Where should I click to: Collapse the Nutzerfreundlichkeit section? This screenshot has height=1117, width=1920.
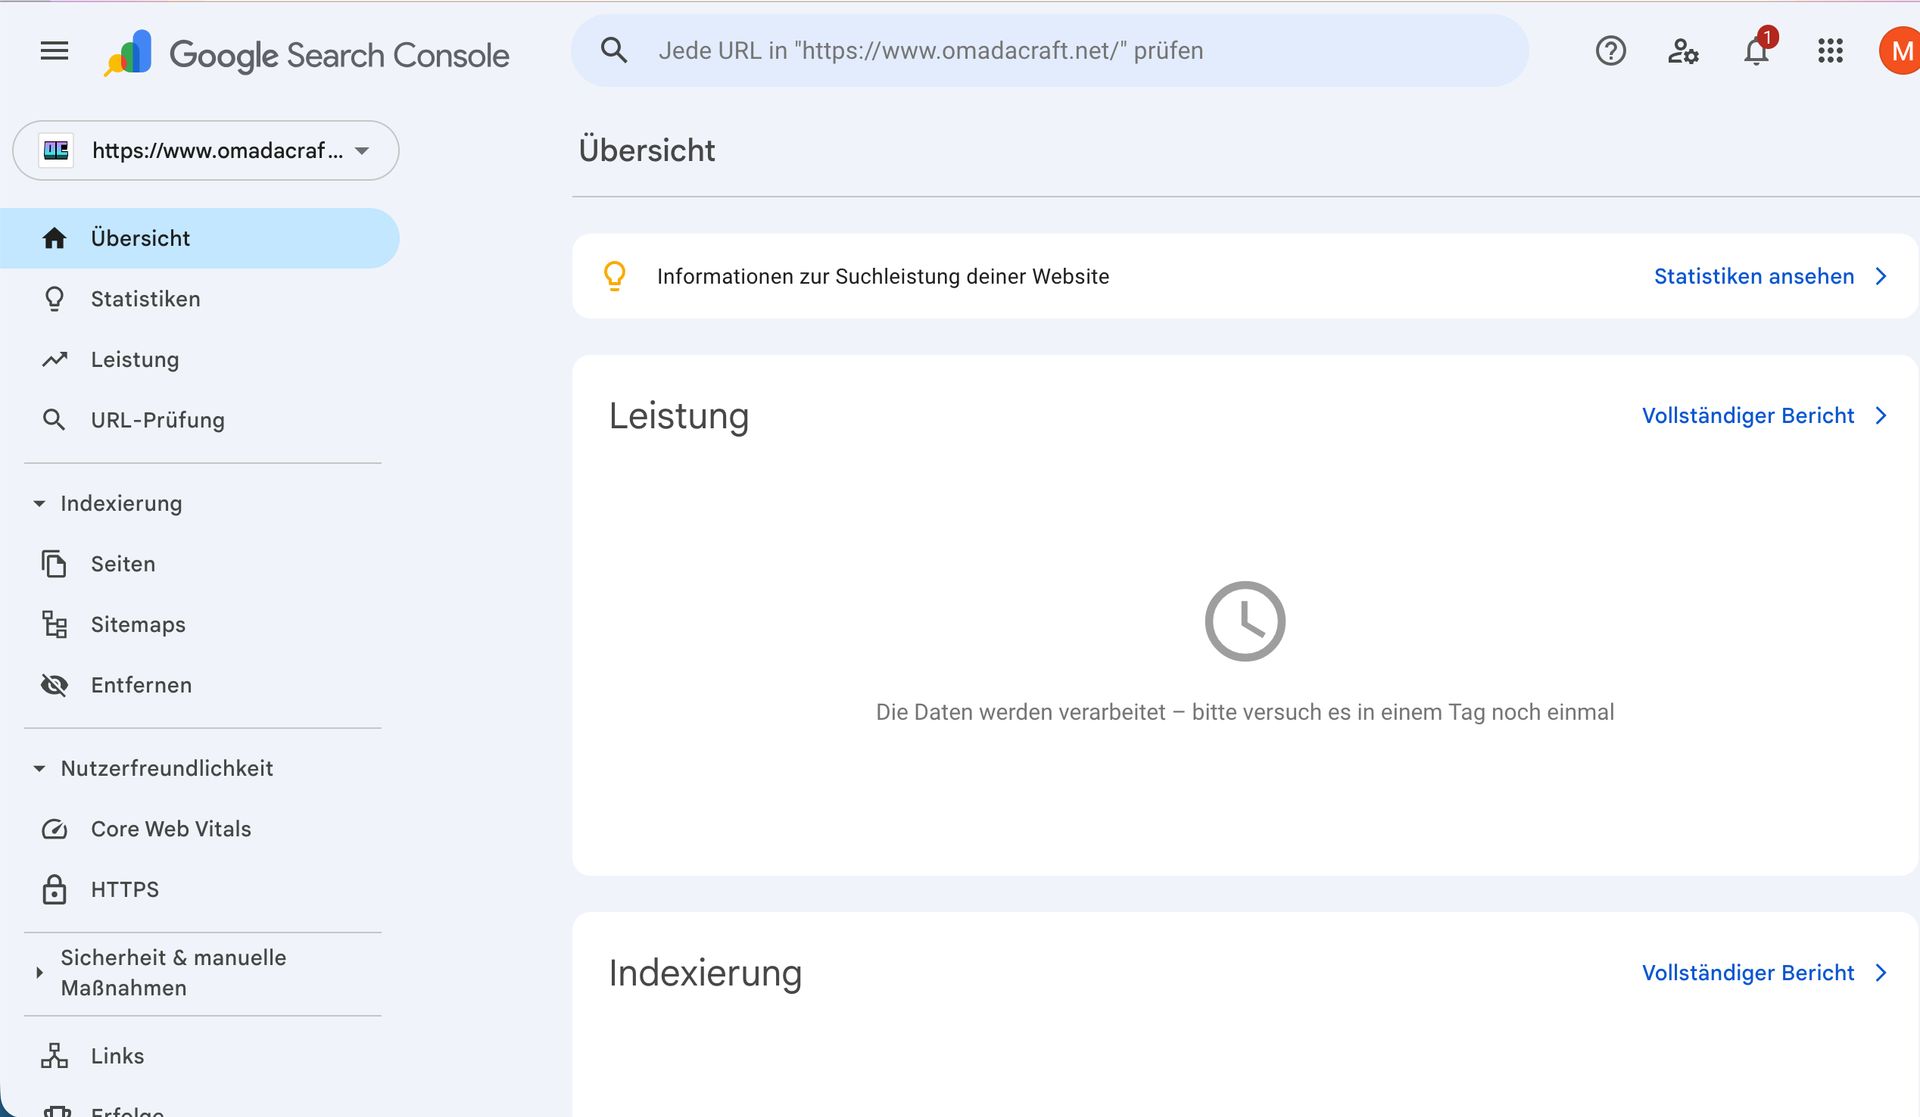40,769
